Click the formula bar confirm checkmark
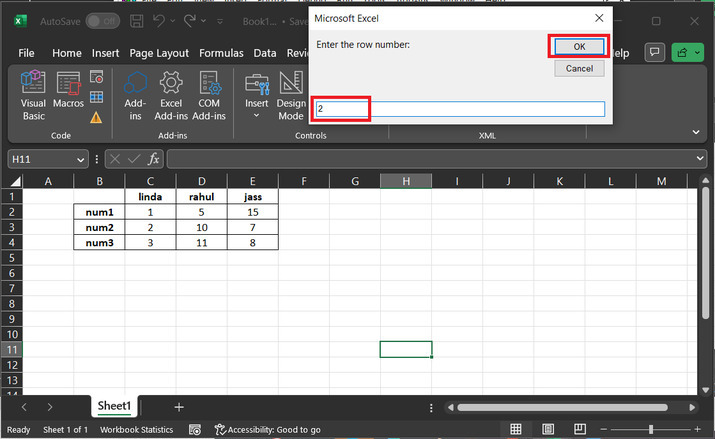Screen dimensions: 715x439 pos(134,159)
